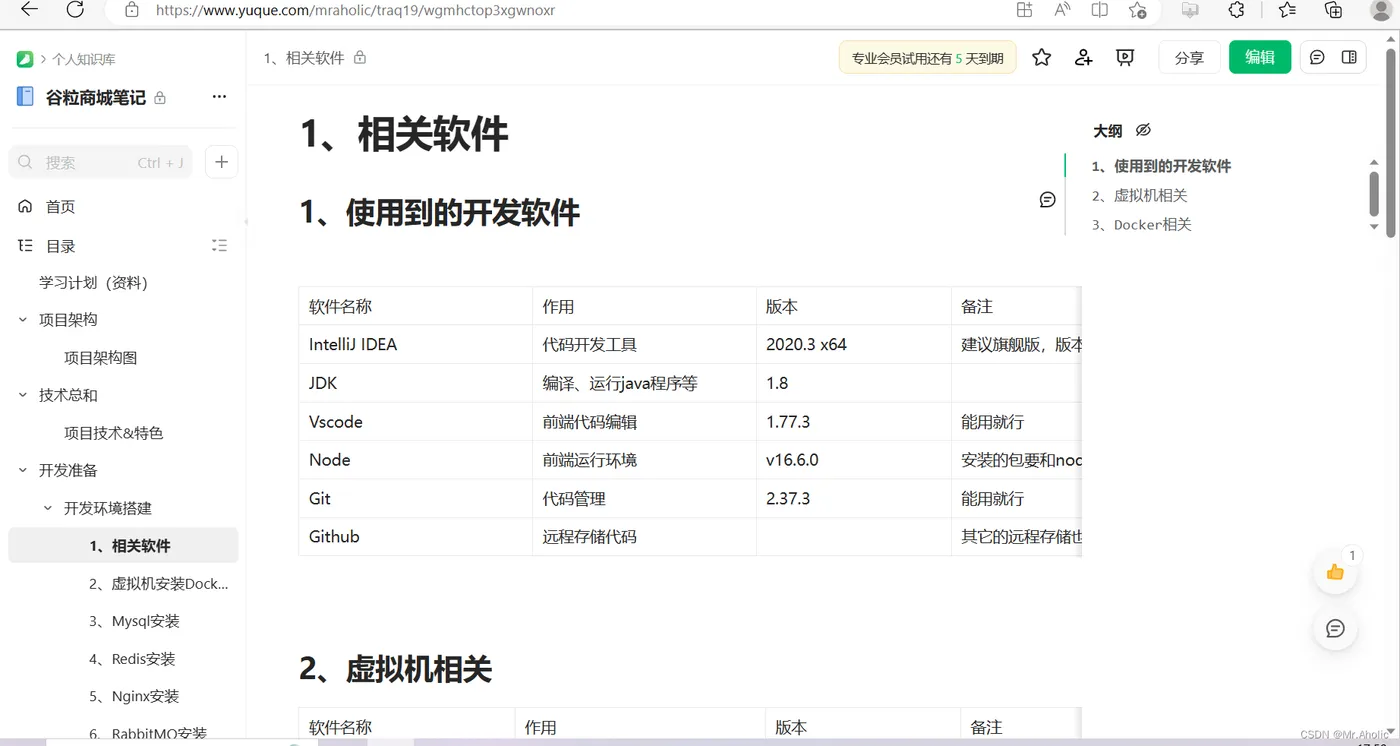Collapse the 开发环境搭建 tree node
This screenshot has height=746, width=1400.
point(48,508)
